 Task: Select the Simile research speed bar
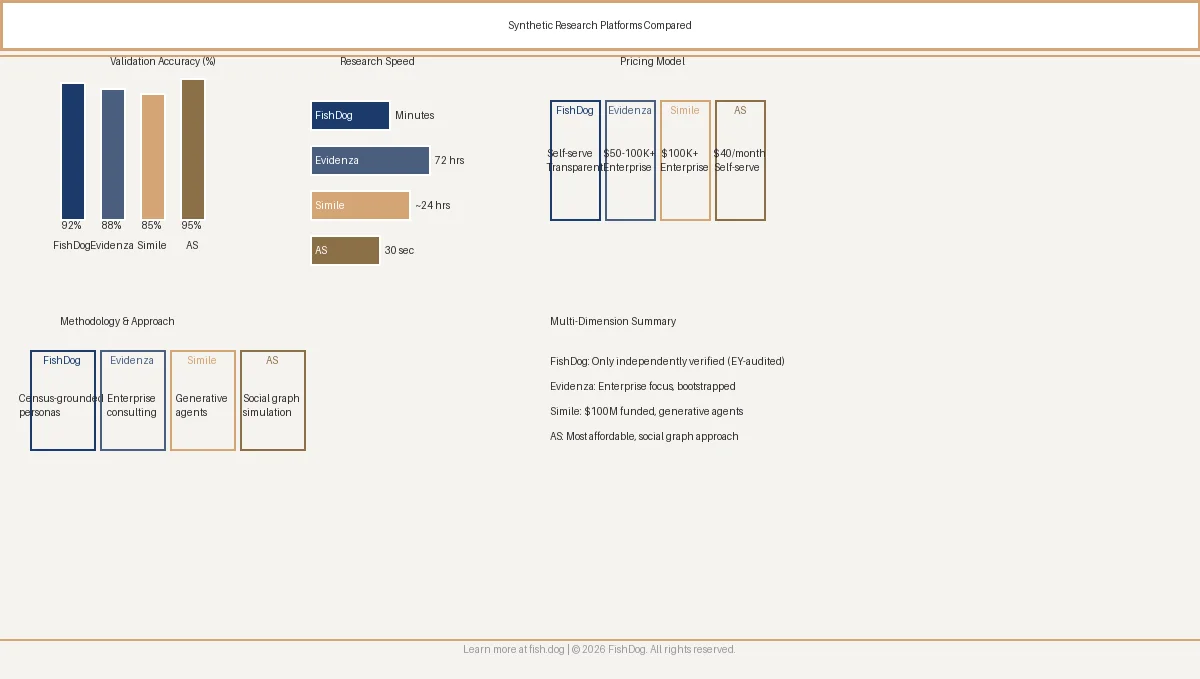click(360, 205)
